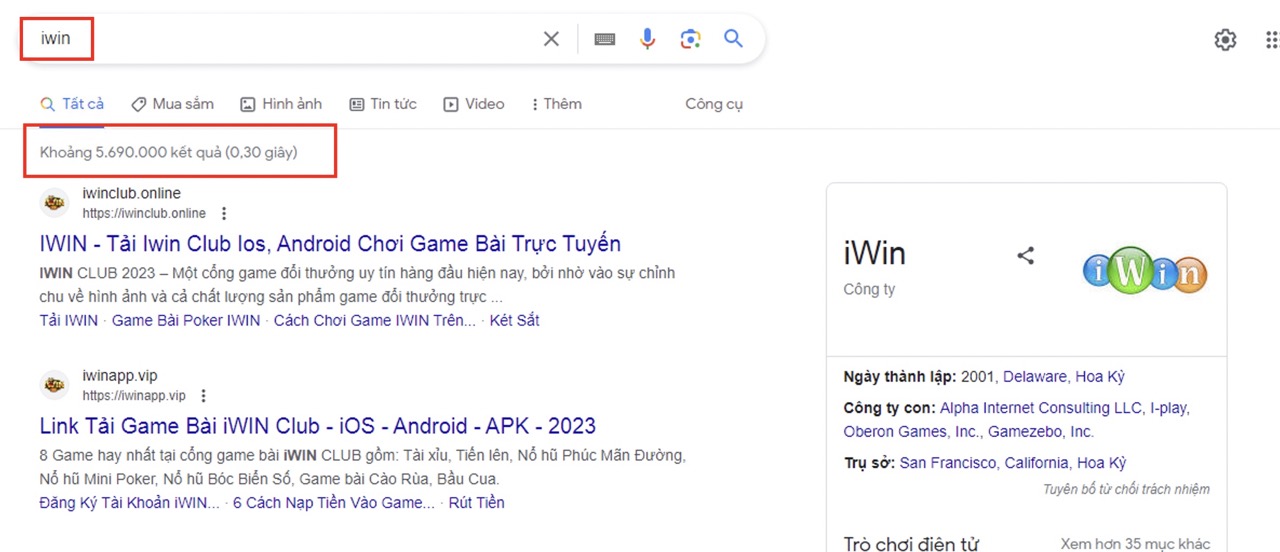Open the on-screen keyboard input tool
This screenshot has width=1280, height=552.
[x=604, y=39]
